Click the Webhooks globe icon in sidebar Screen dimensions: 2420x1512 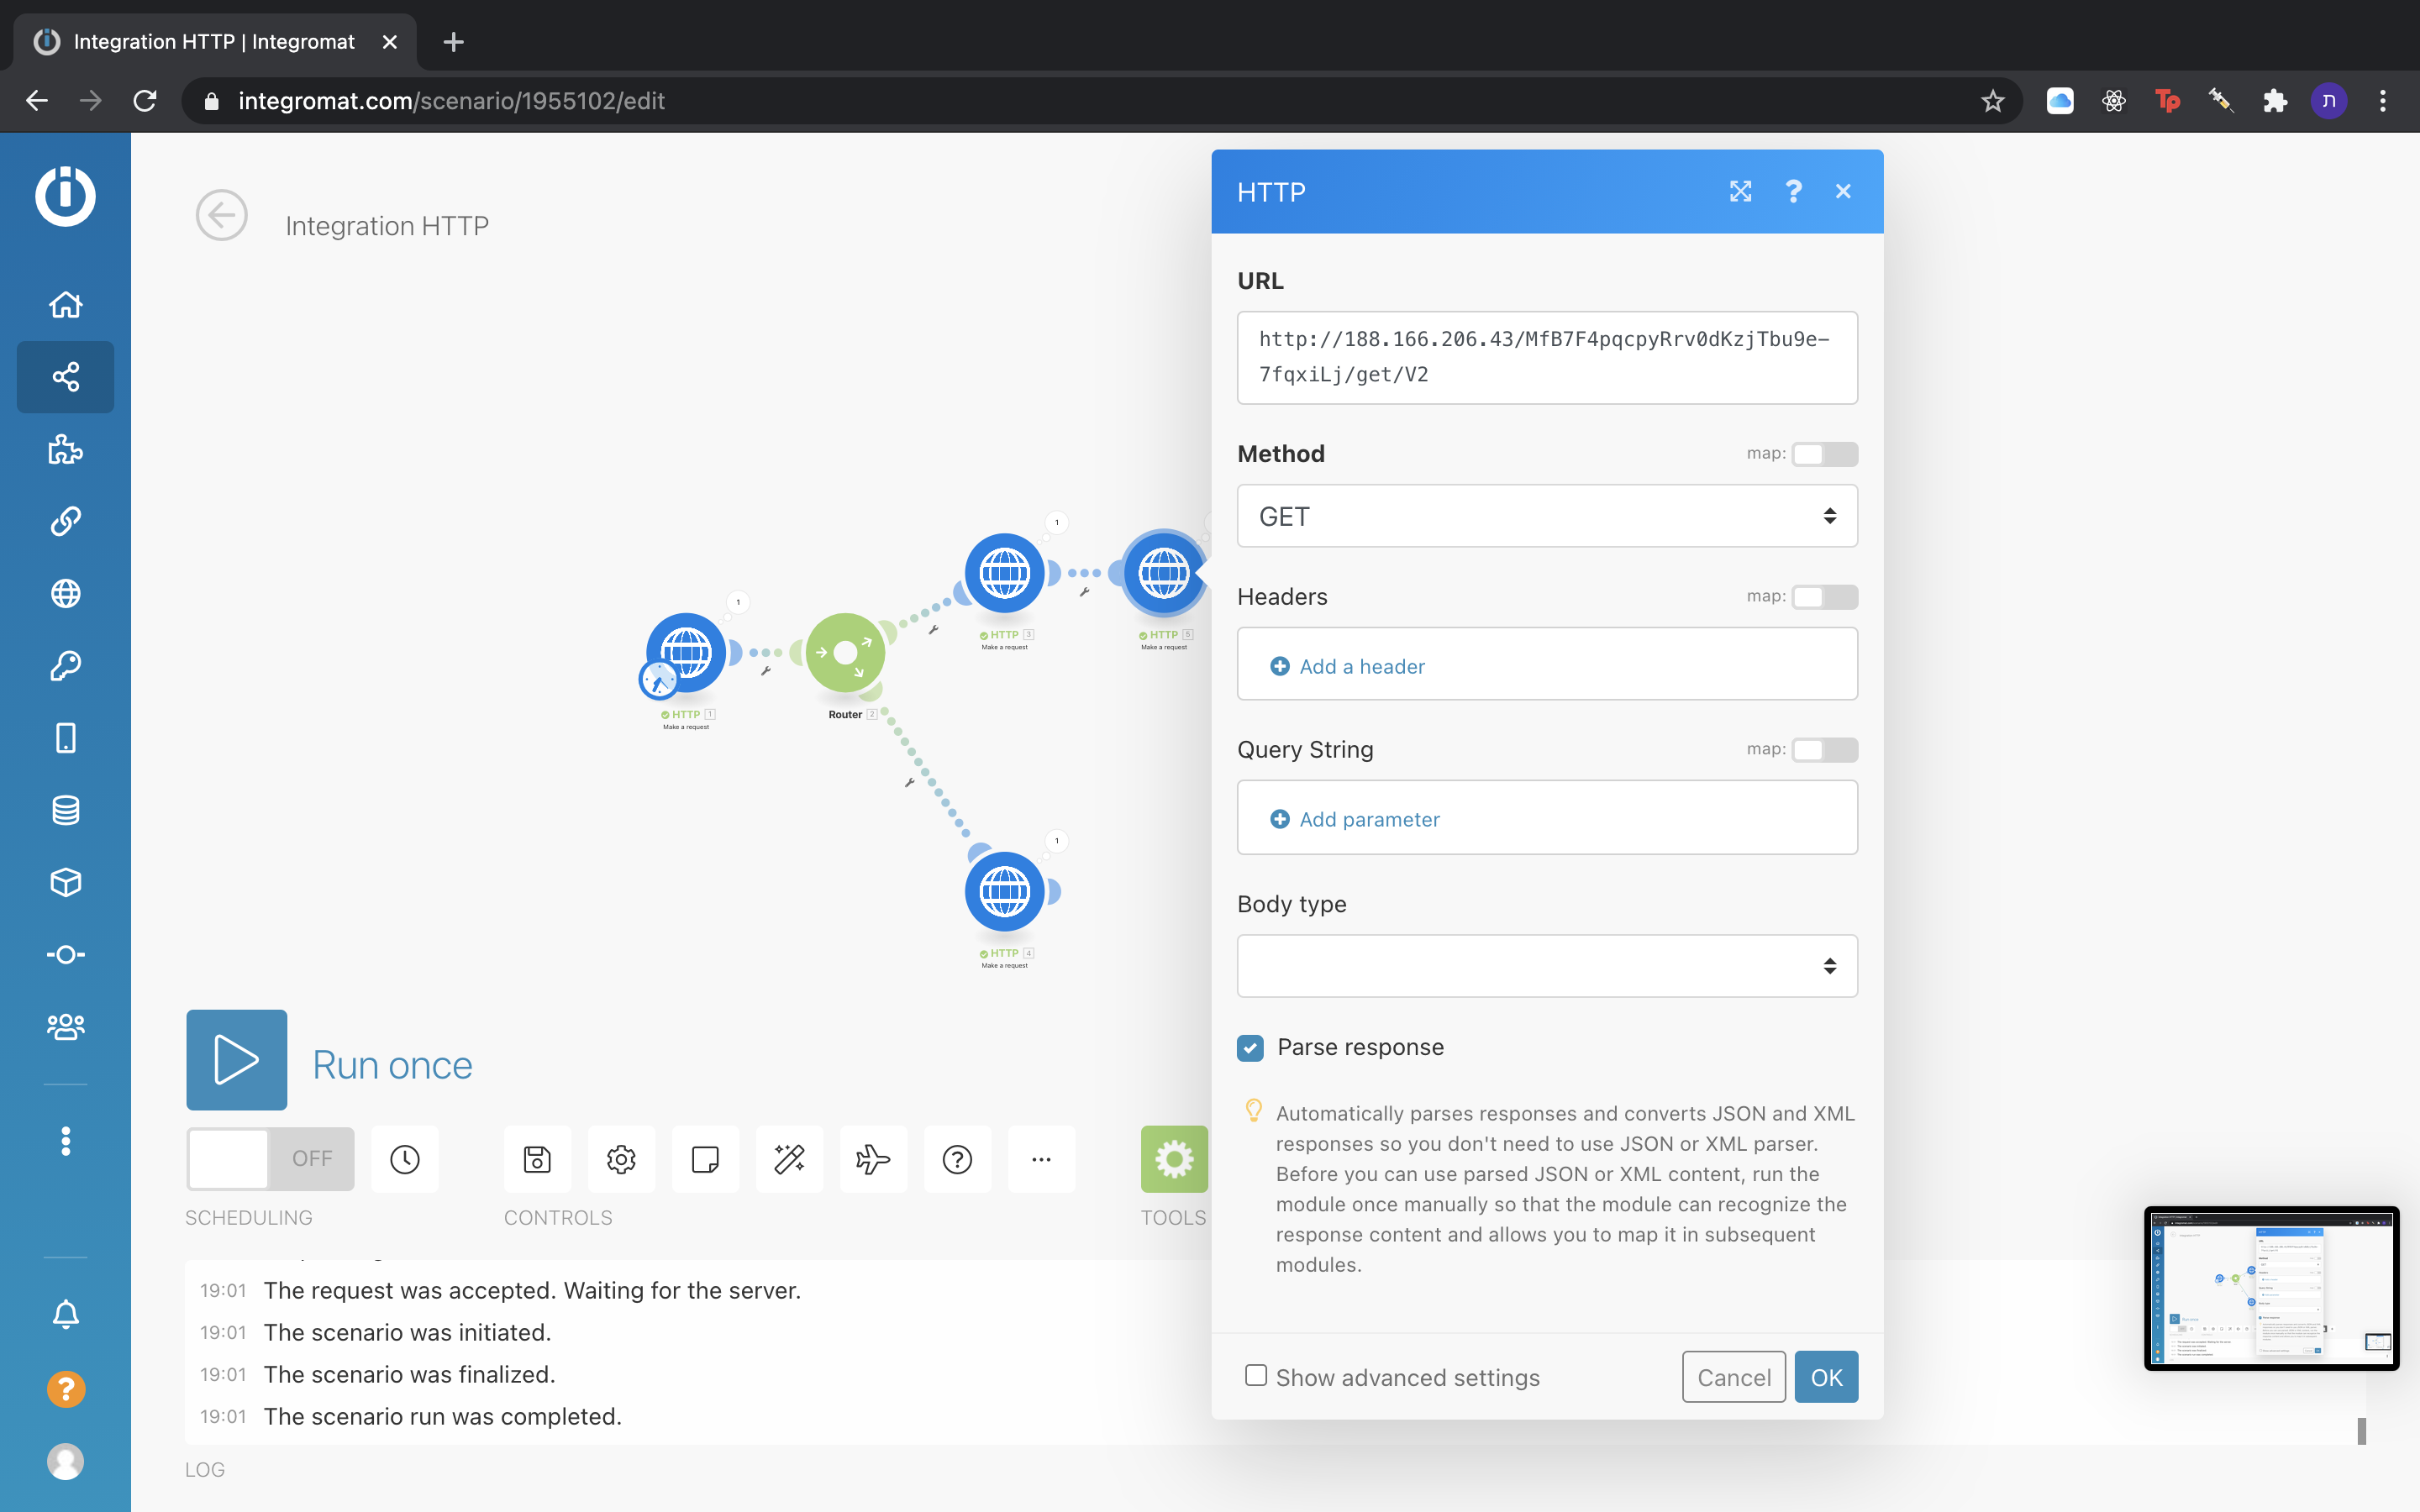coord(66,593)
